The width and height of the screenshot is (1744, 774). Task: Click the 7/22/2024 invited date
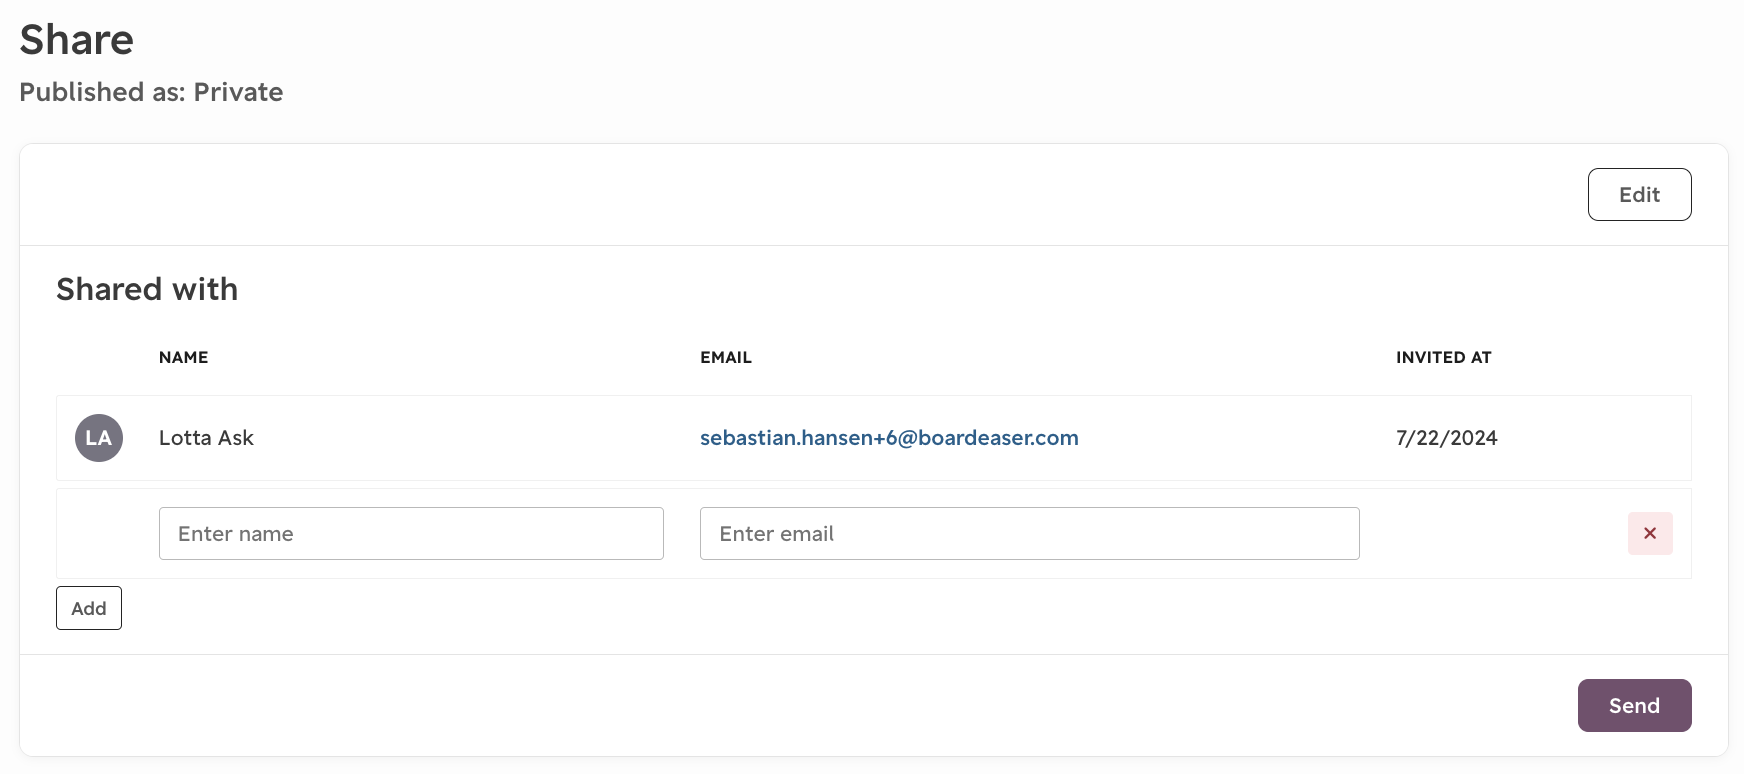1446,438
